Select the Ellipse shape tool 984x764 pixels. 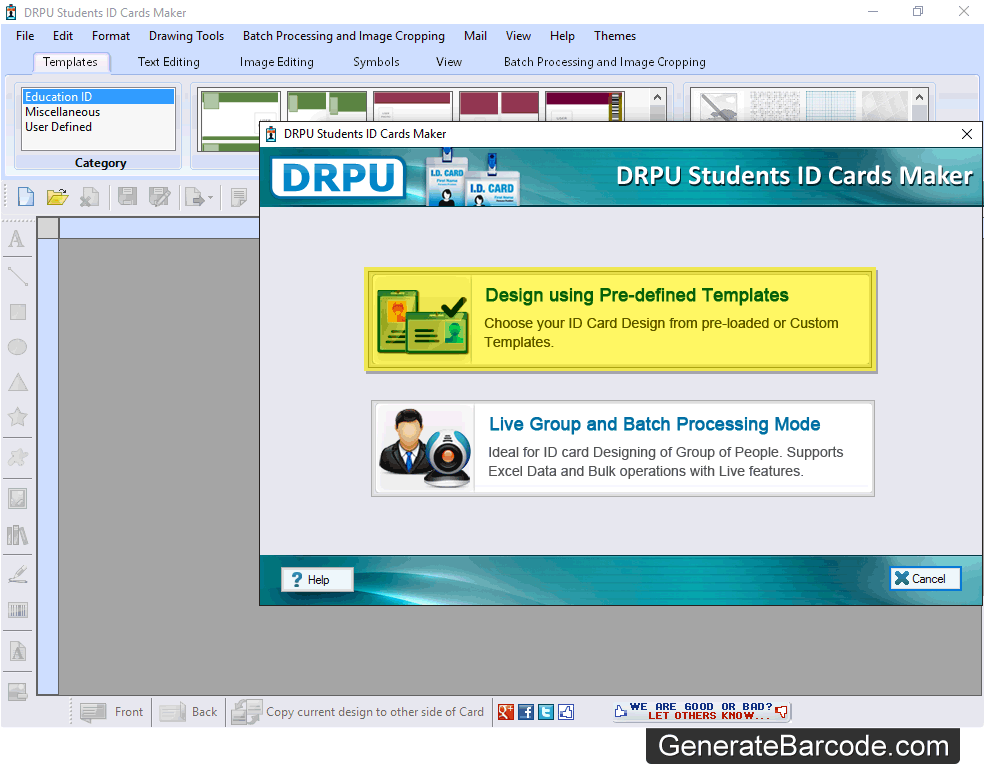pyautogui.click(x=16, y=347)
